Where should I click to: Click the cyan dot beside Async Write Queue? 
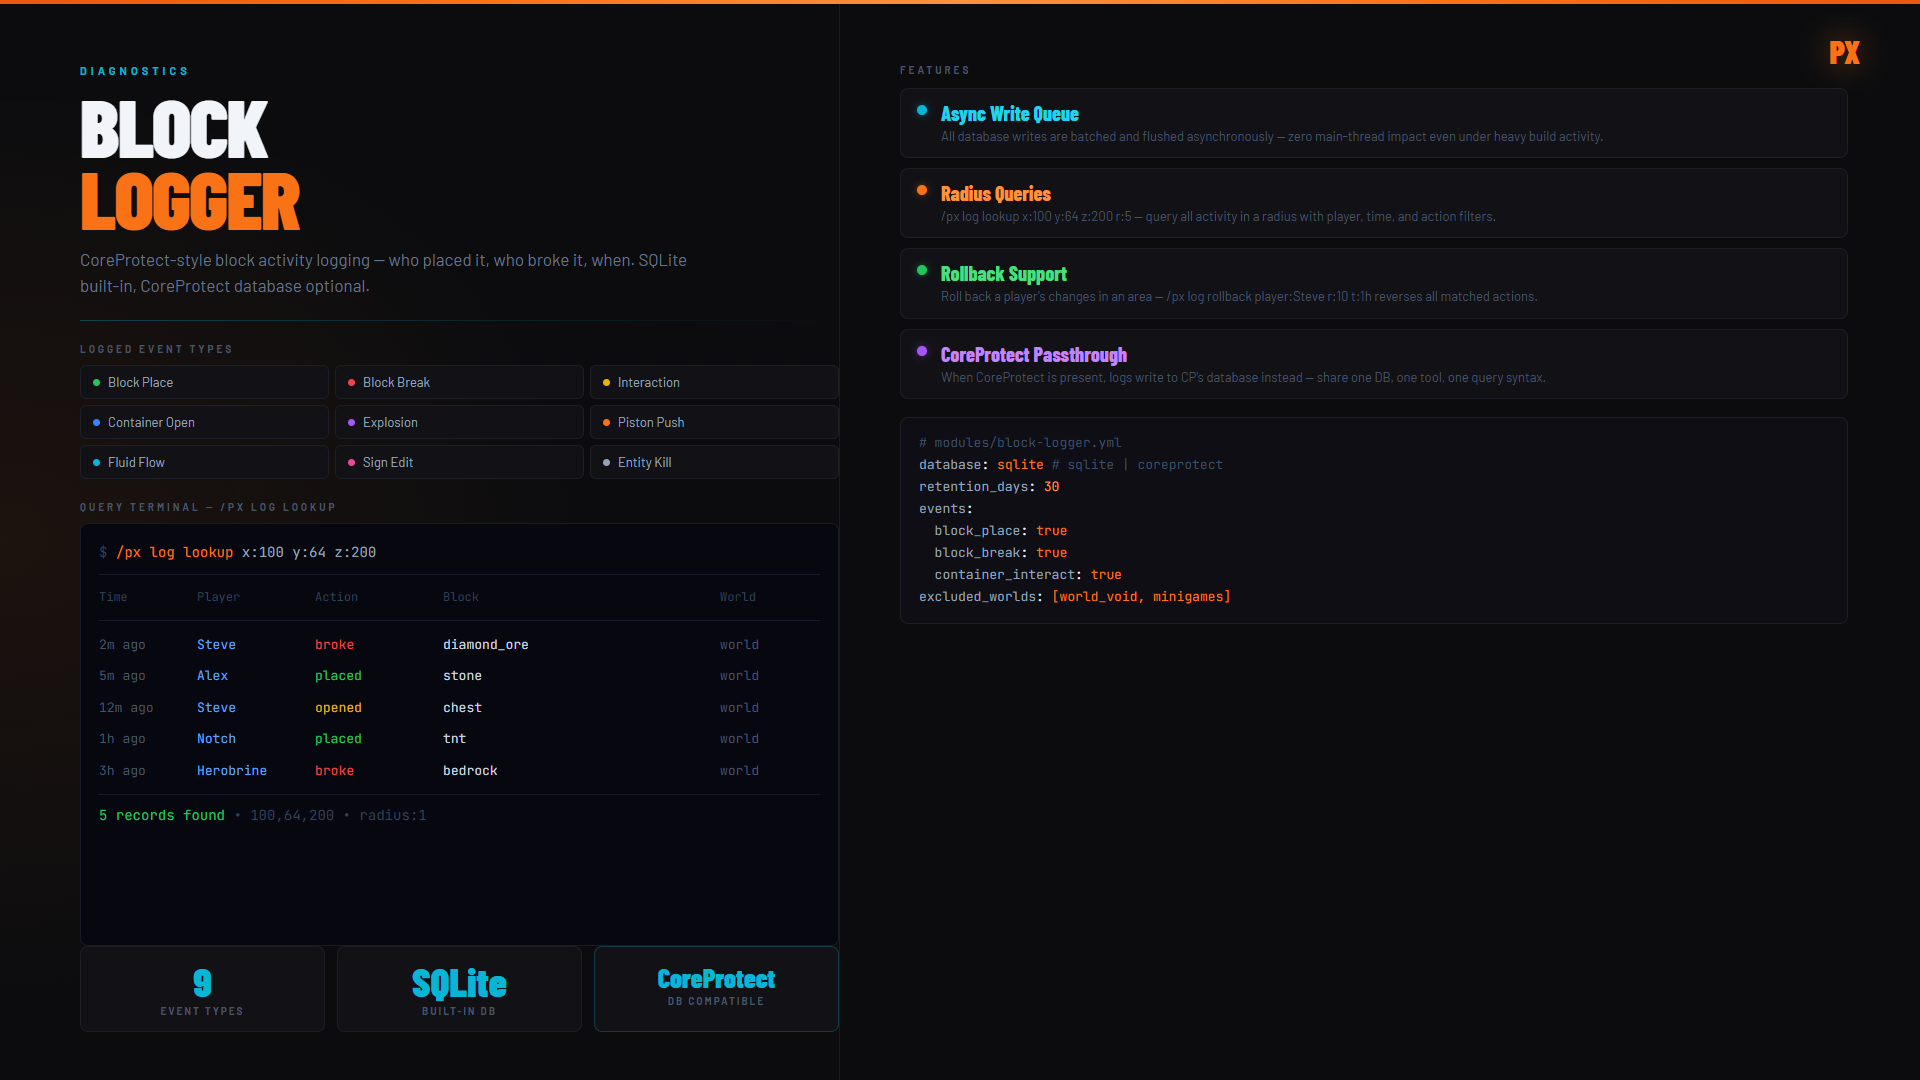(x=922, y=110)
